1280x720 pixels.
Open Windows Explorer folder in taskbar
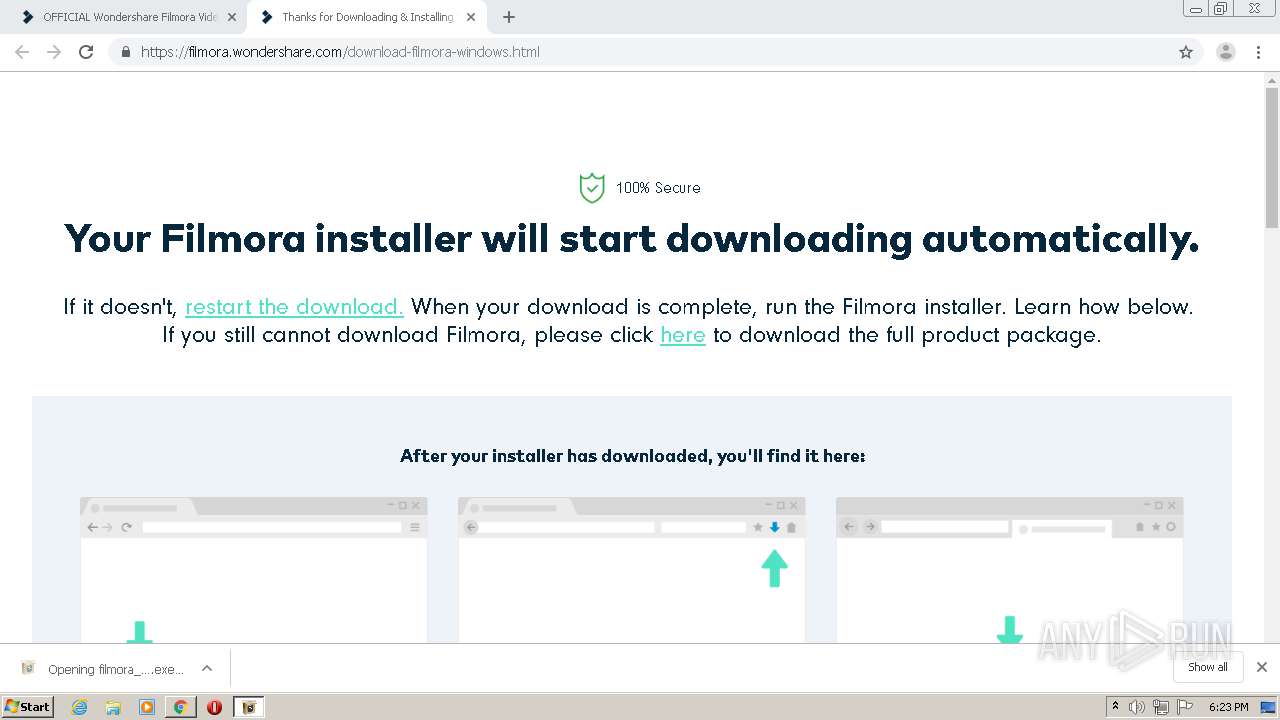click(113, 707)
